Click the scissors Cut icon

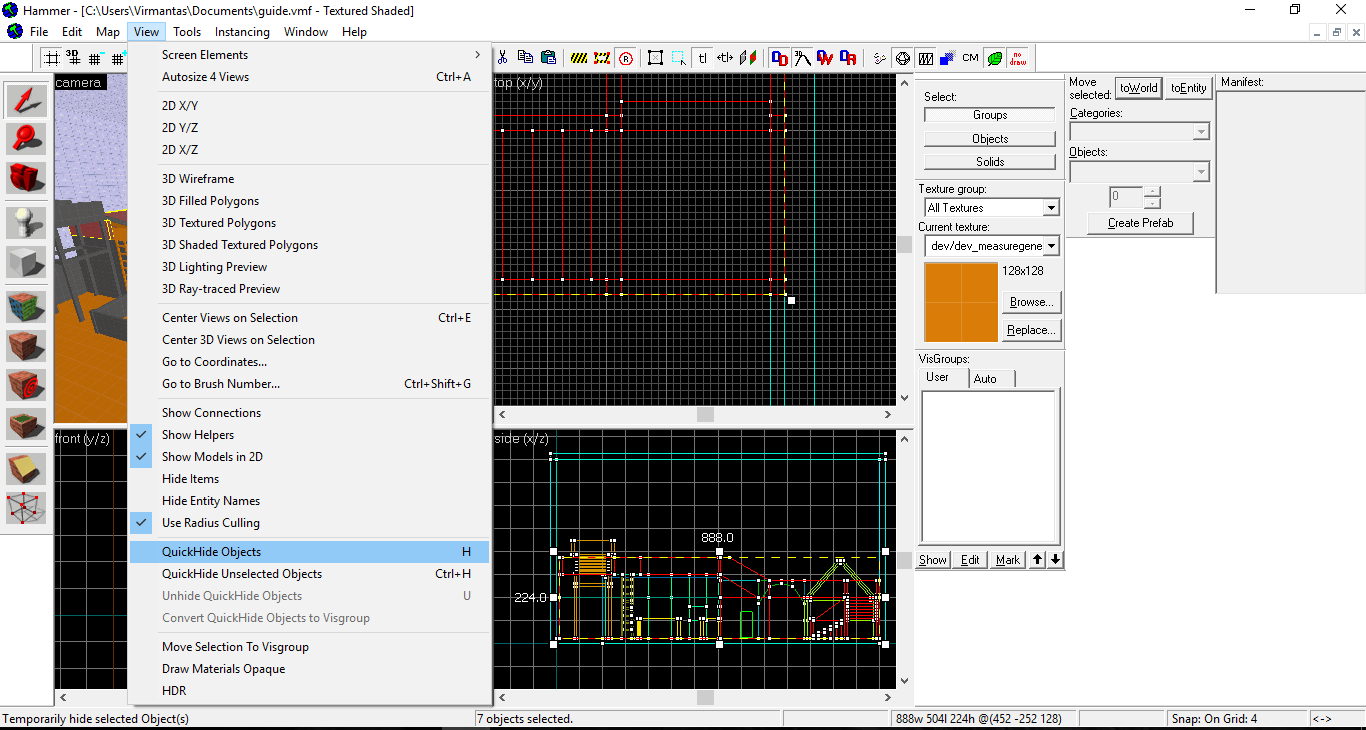[x=502, y=58]
